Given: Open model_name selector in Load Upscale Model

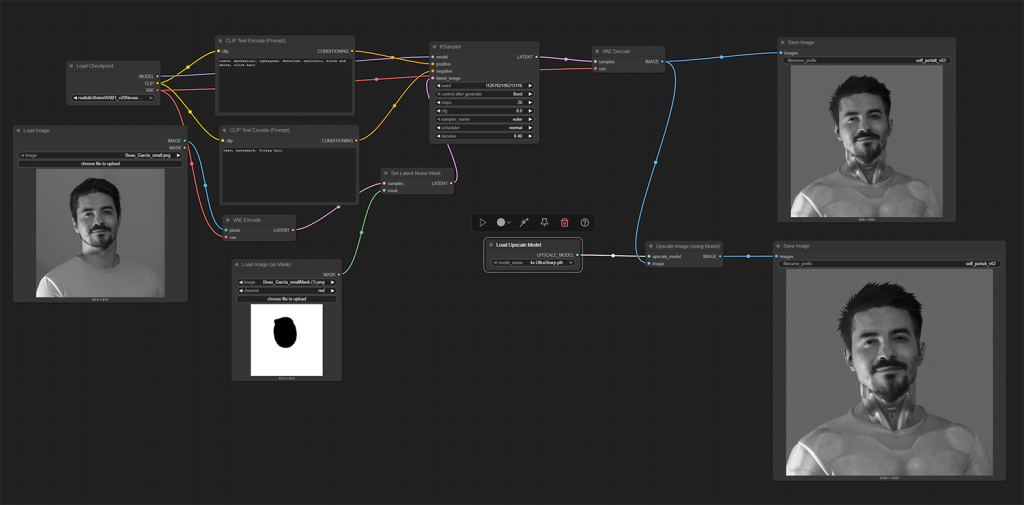Looking at the screenshot, I should [532, 263].
